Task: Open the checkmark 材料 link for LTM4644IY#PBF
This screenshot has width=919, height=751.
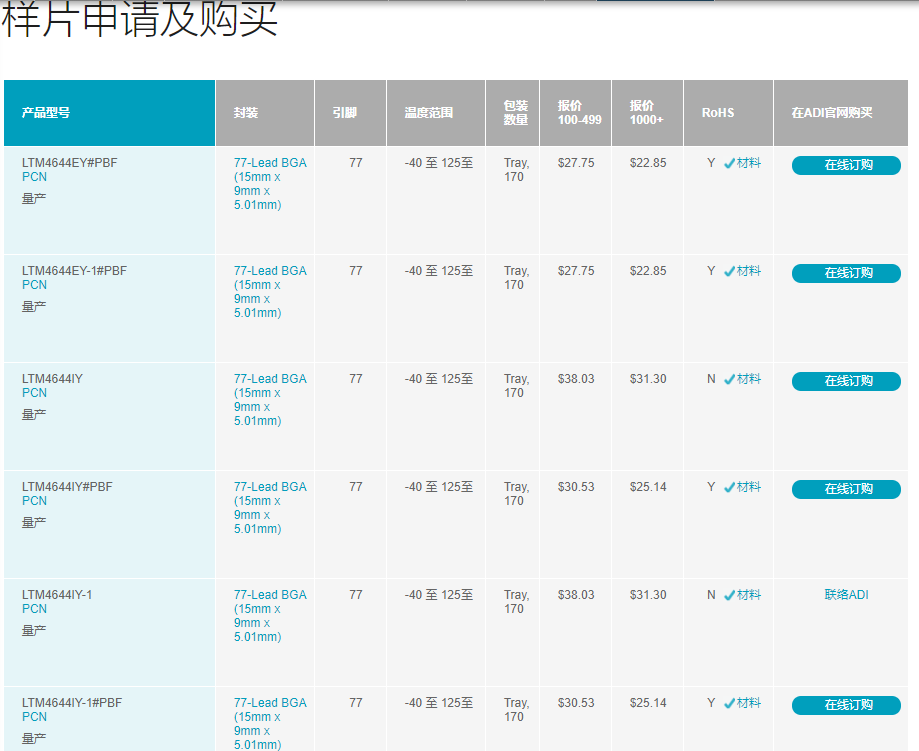Action: pyautogui.click(x=742, y=487)
